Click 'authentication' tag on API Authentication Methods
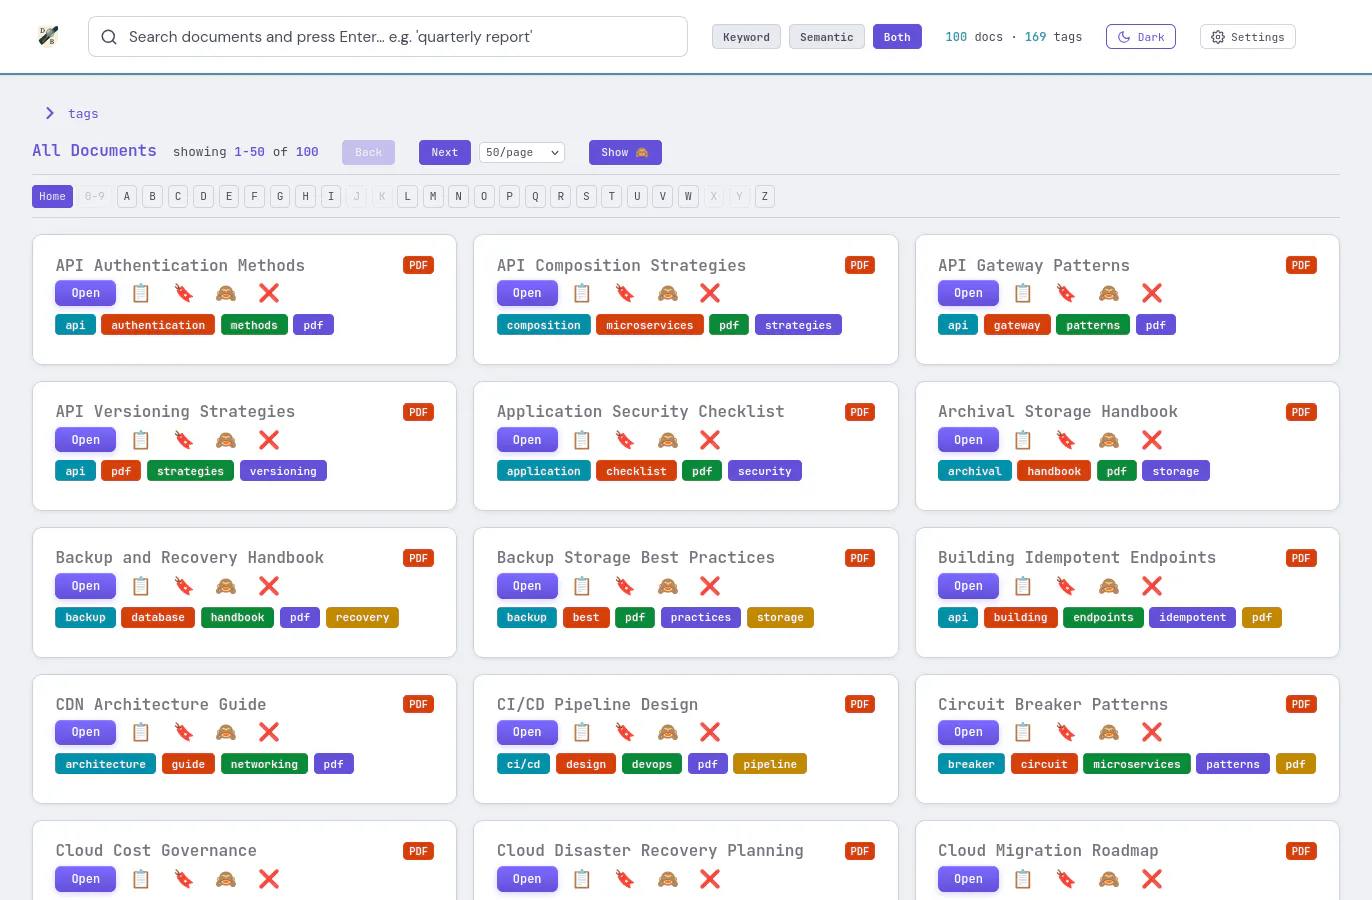 [158, 325]
